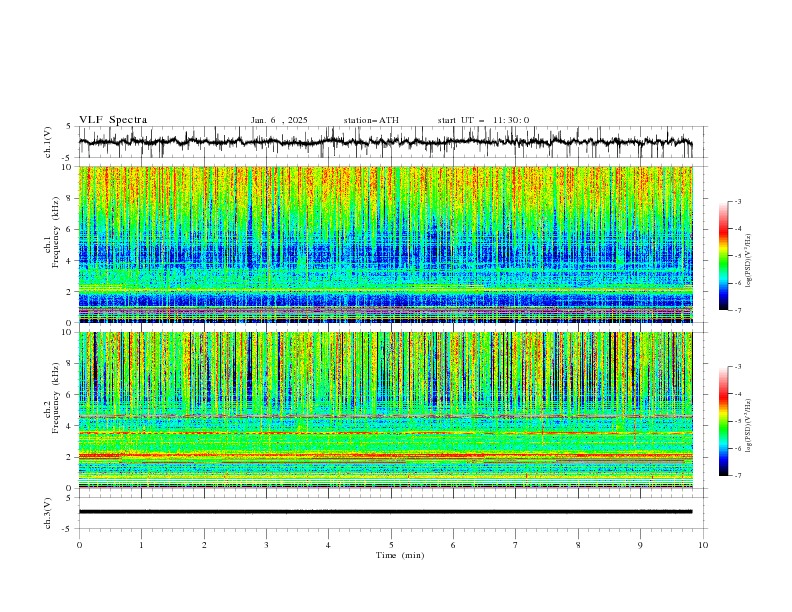Click time axis tick label '5'
Screen dimensions: 792x612
(391, 545)
